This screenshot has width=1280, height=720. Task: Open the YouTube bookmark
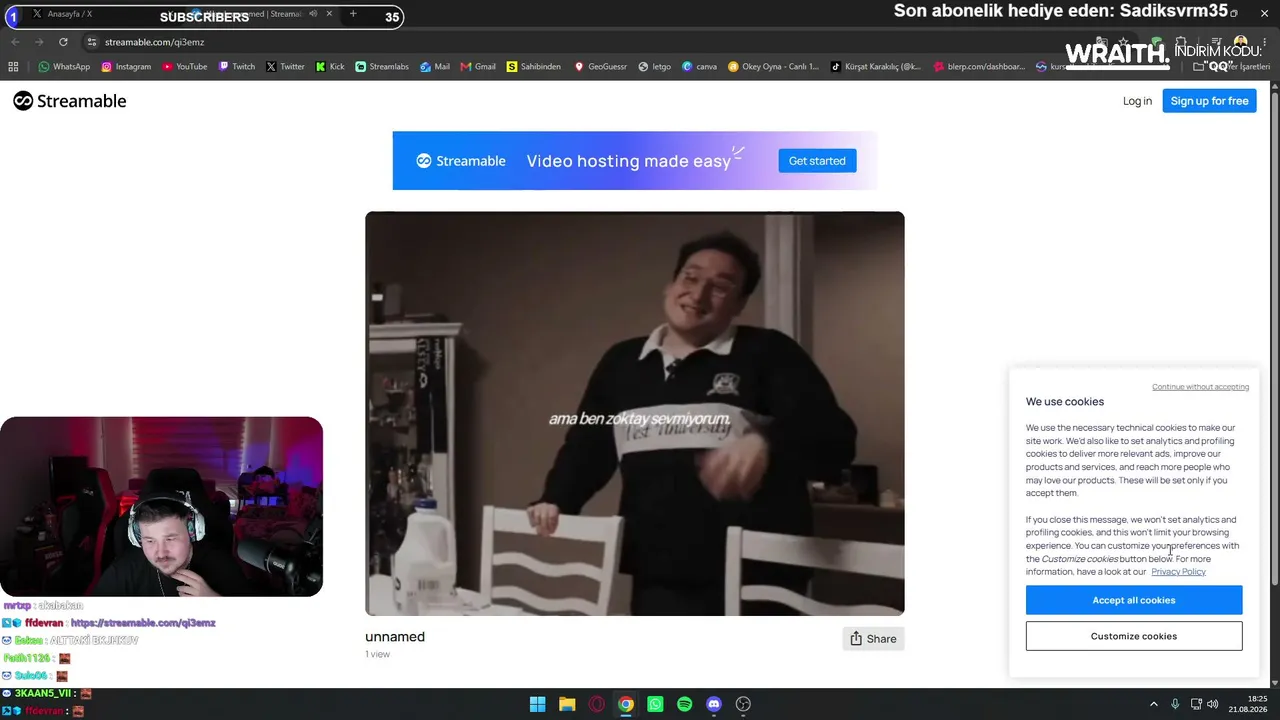(184, 67)
